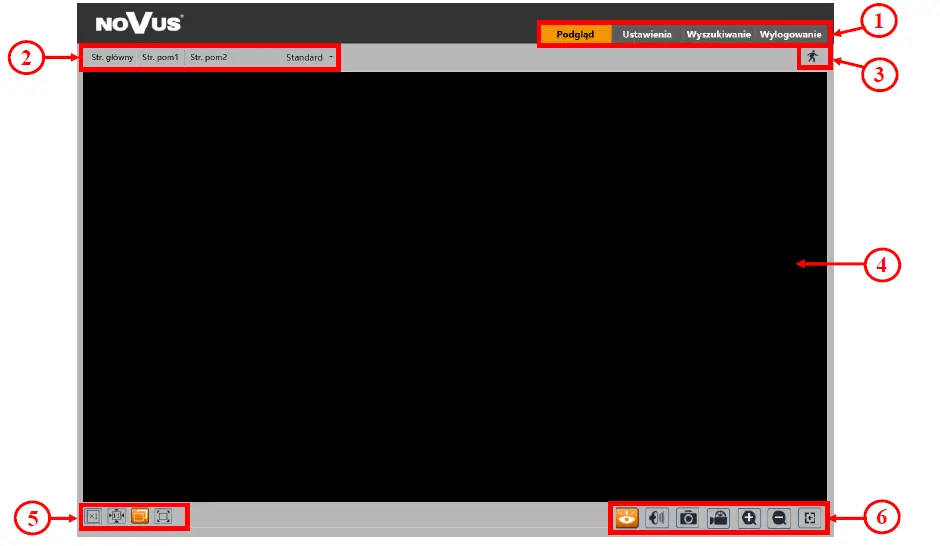Open the Podgląd tab

(x=576, y=34)
